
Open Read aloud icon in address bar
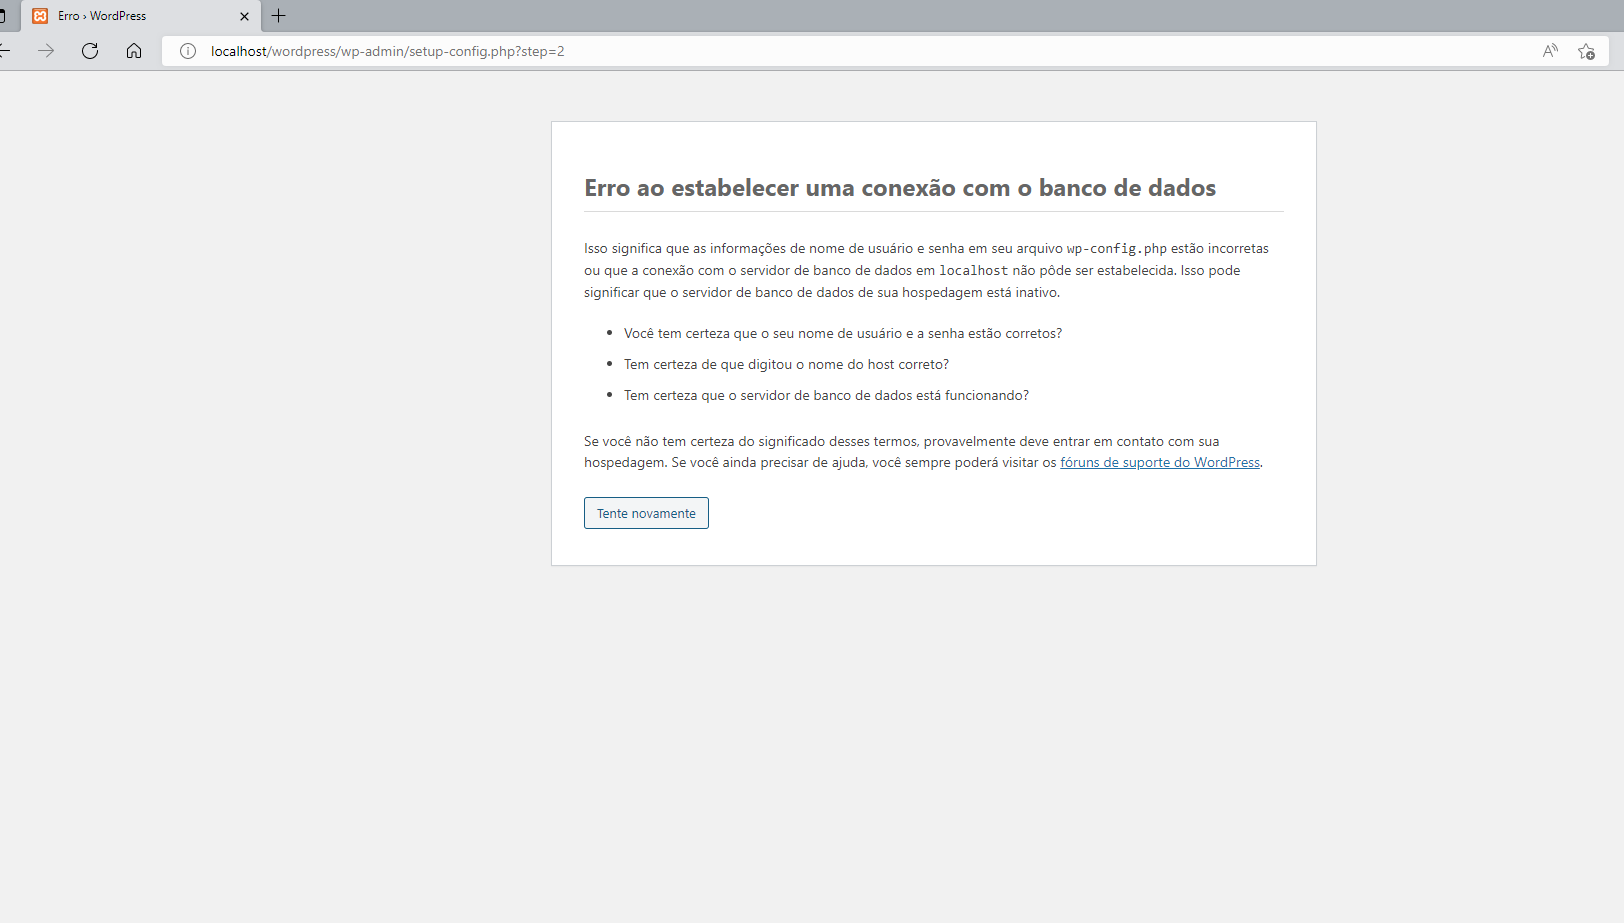tap(1550, 51)
